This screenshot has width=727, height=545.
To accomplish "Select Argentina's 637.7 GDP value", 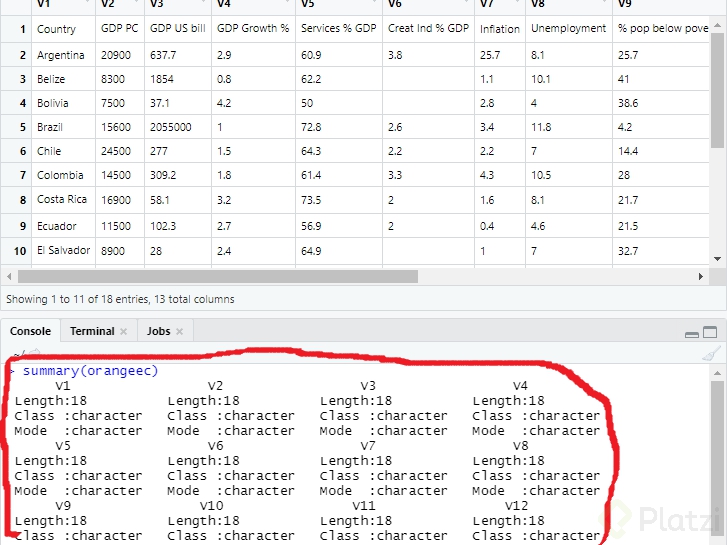I will tap(178, 55).
